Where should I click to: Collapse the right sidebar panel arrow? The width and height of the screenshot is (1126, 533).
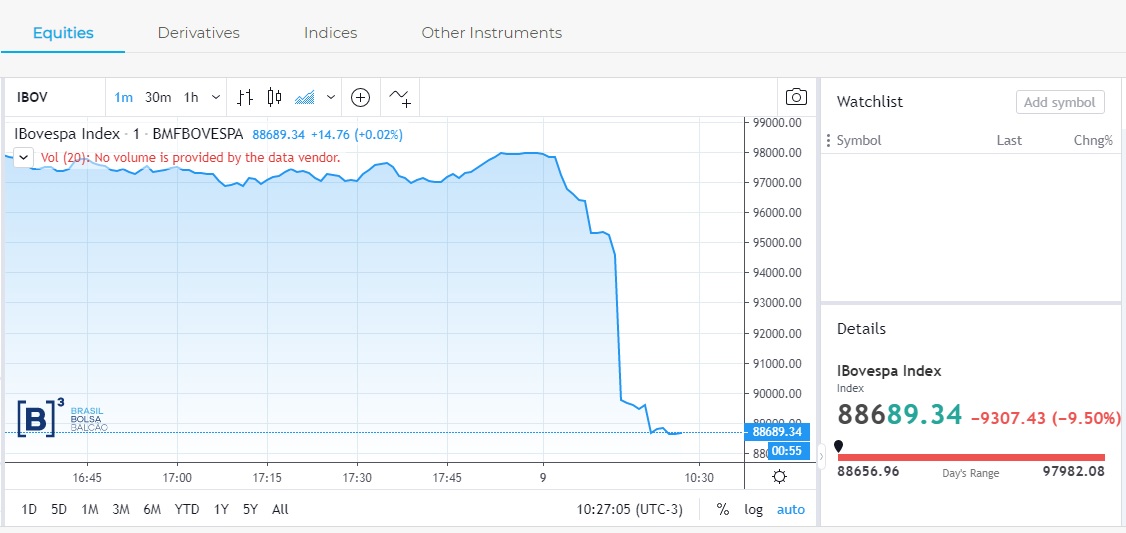(x=822, y=457)
